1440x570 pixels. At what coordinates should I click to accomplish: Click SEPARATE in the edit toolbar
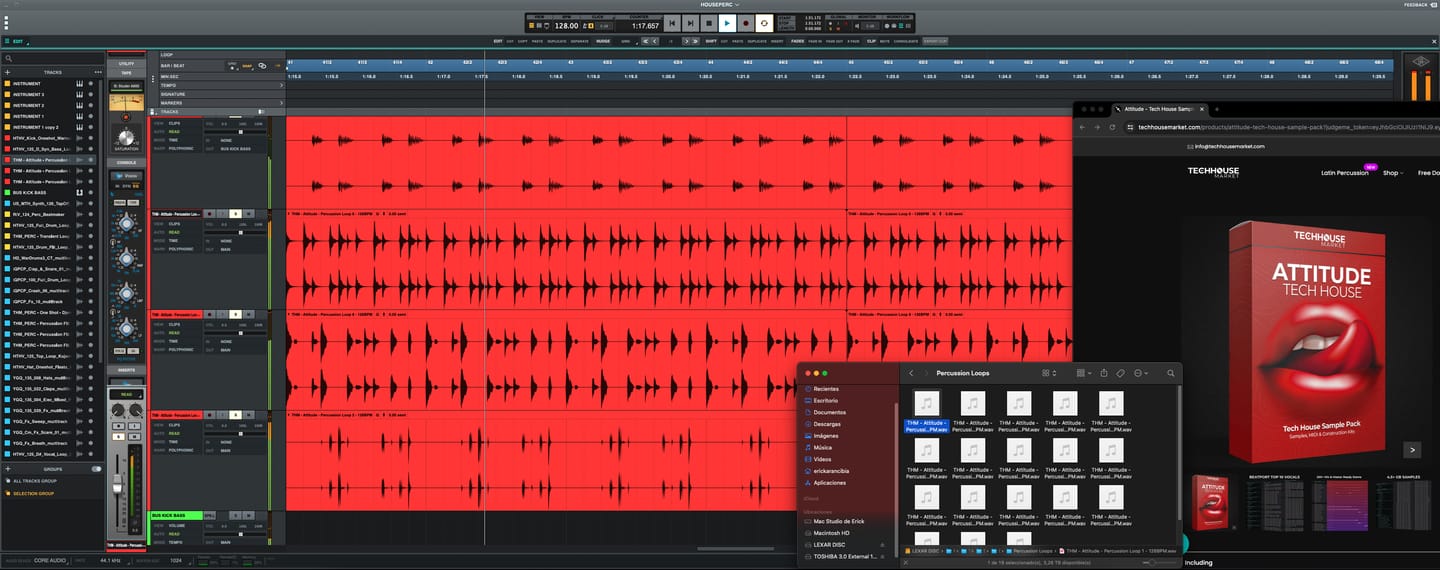(579, 41)
